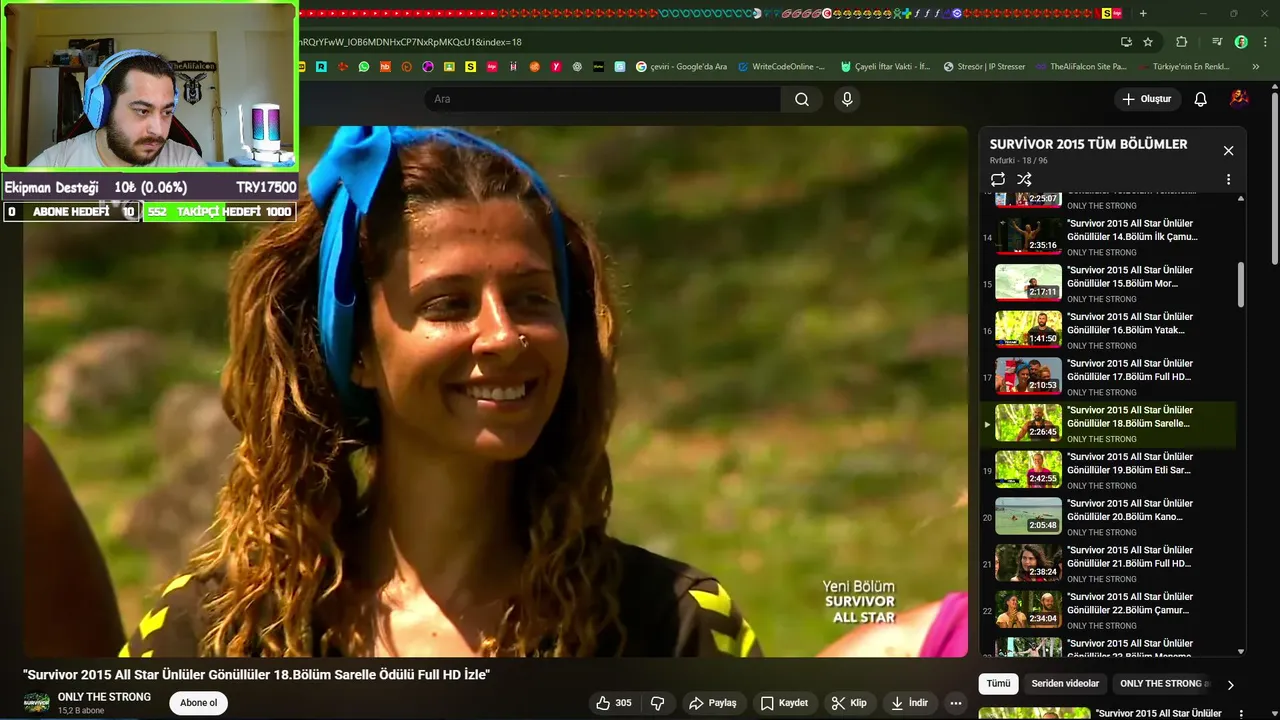
Task: Open Chrome extensions puzzle icon
Action: (1182, 42)
